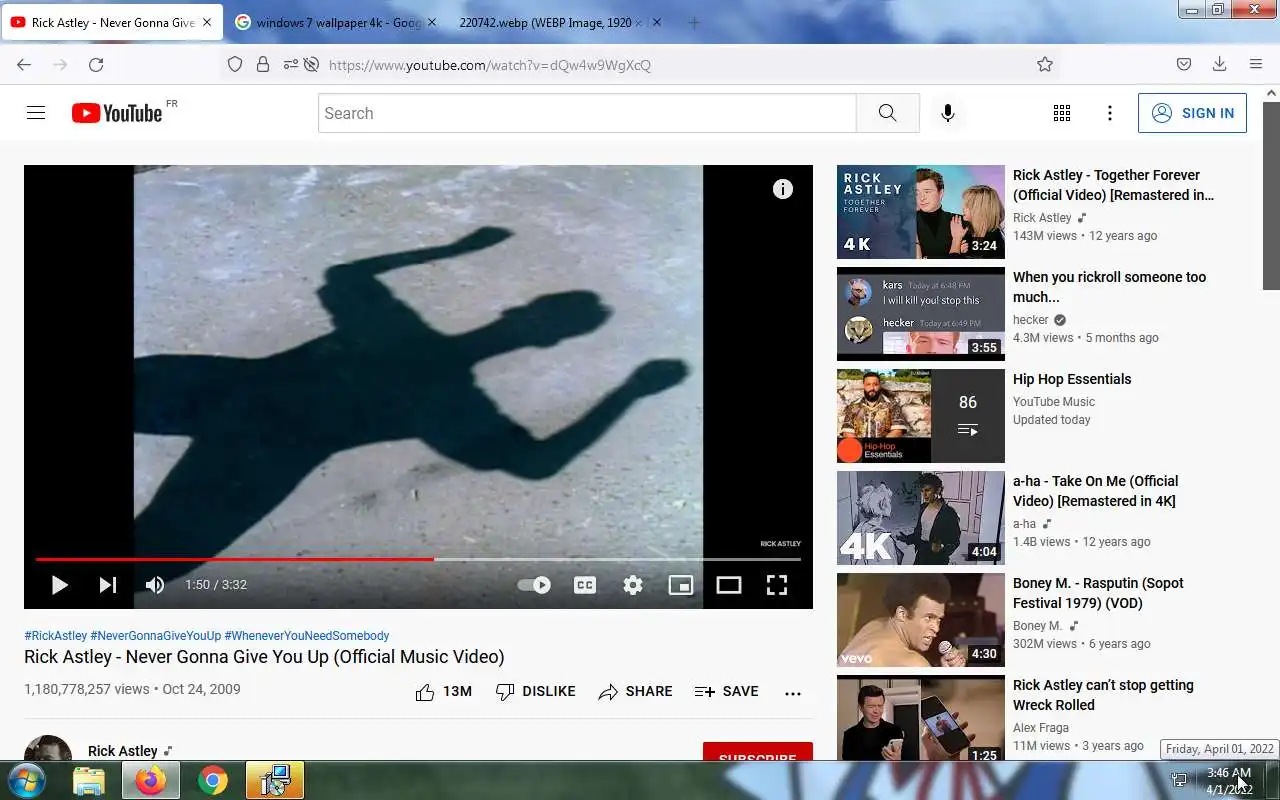
Task: Open the YouTube apps grid
Action: click(1062, 113)
